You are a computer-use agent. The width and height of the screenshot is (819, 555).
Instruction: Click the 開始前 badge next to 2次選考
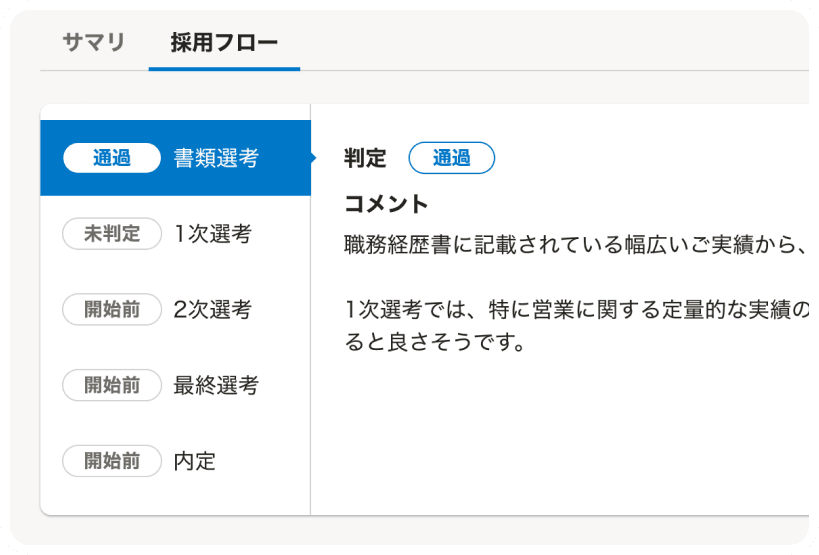click(112, 310)
